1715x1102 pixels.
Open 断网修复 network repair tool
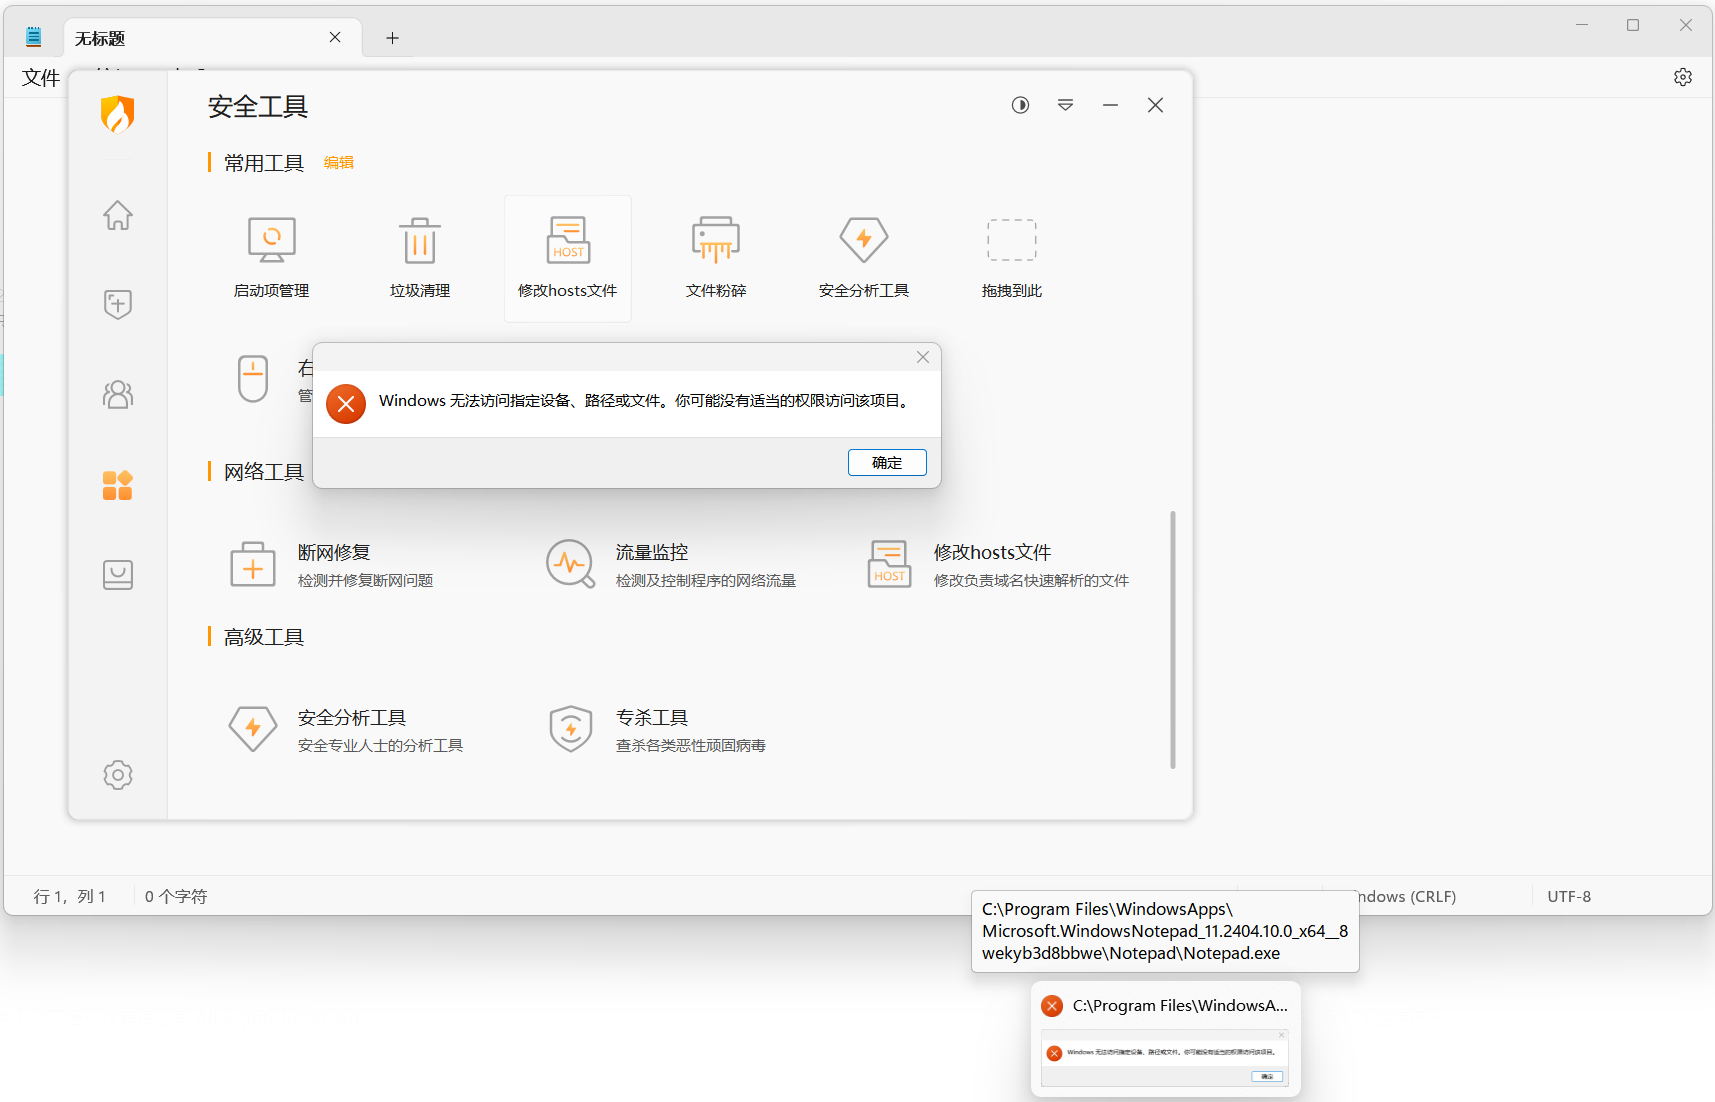(x=333, y=565)
